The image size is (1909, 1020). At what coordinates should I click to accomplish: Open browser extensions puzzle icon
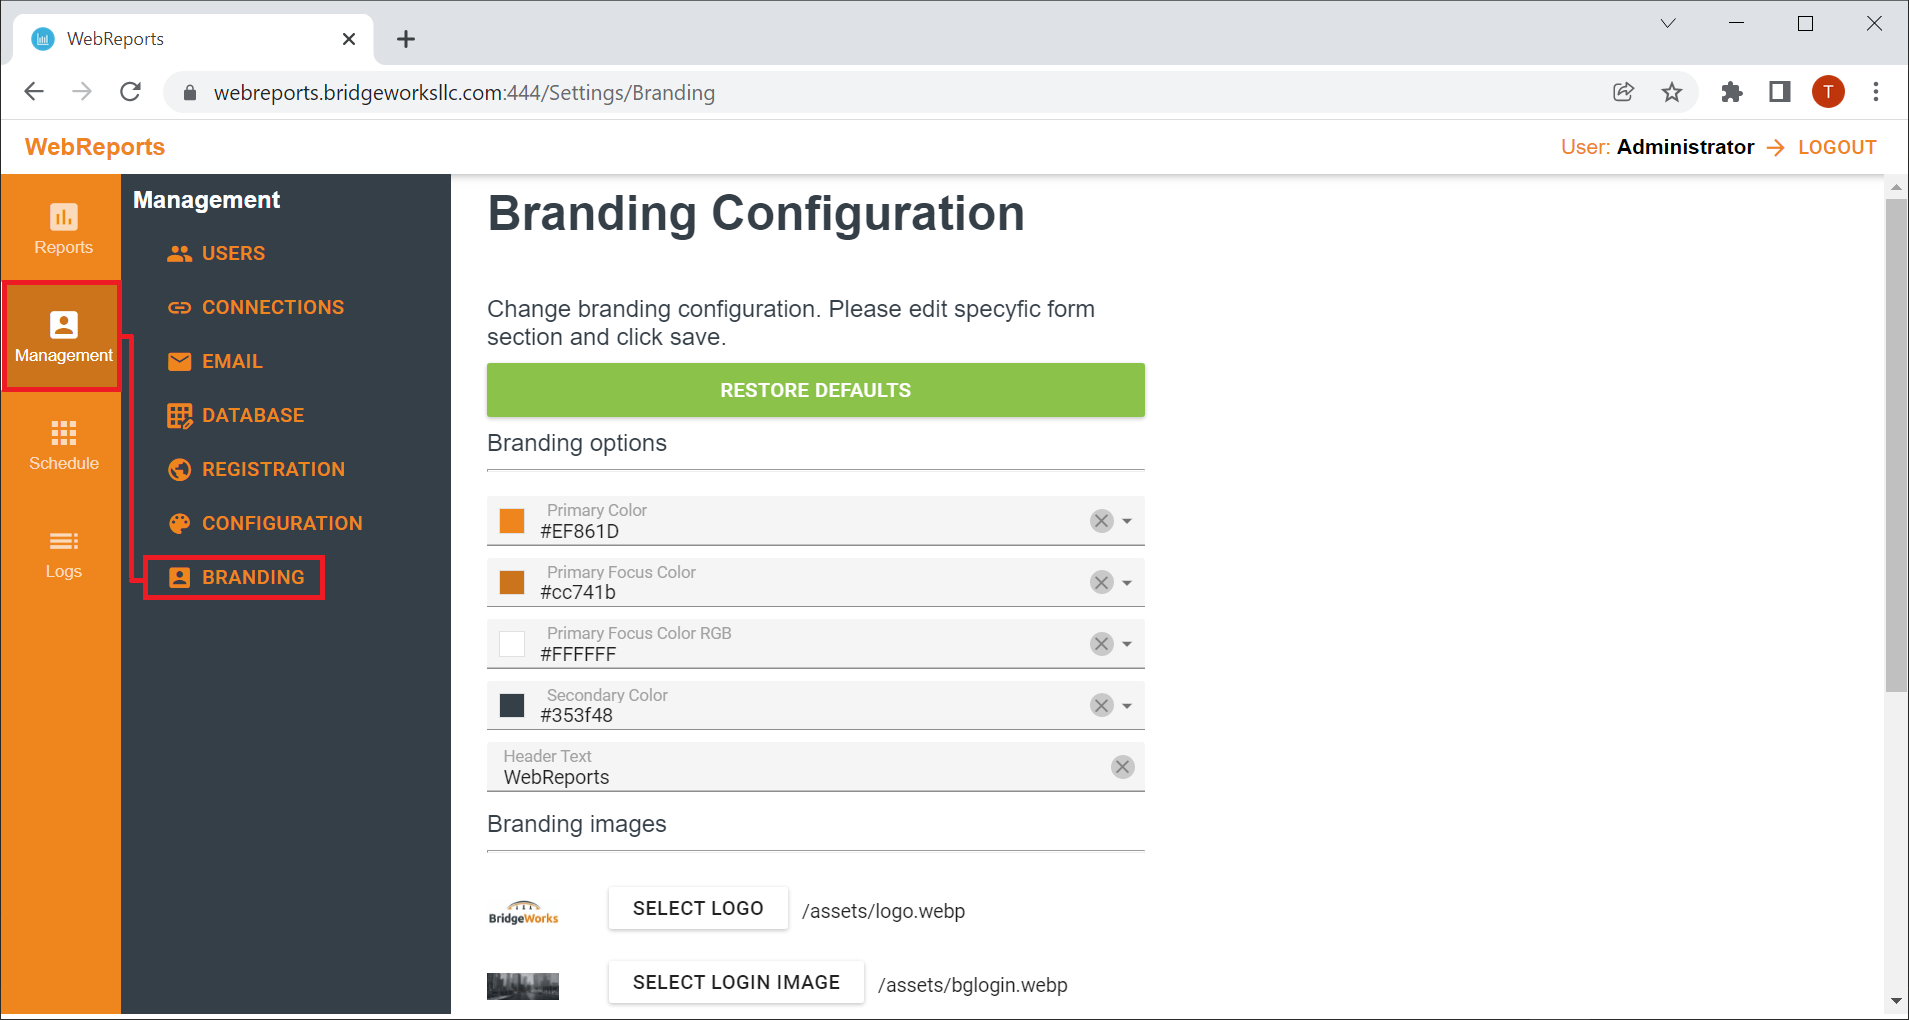[x=1732, y=92]
